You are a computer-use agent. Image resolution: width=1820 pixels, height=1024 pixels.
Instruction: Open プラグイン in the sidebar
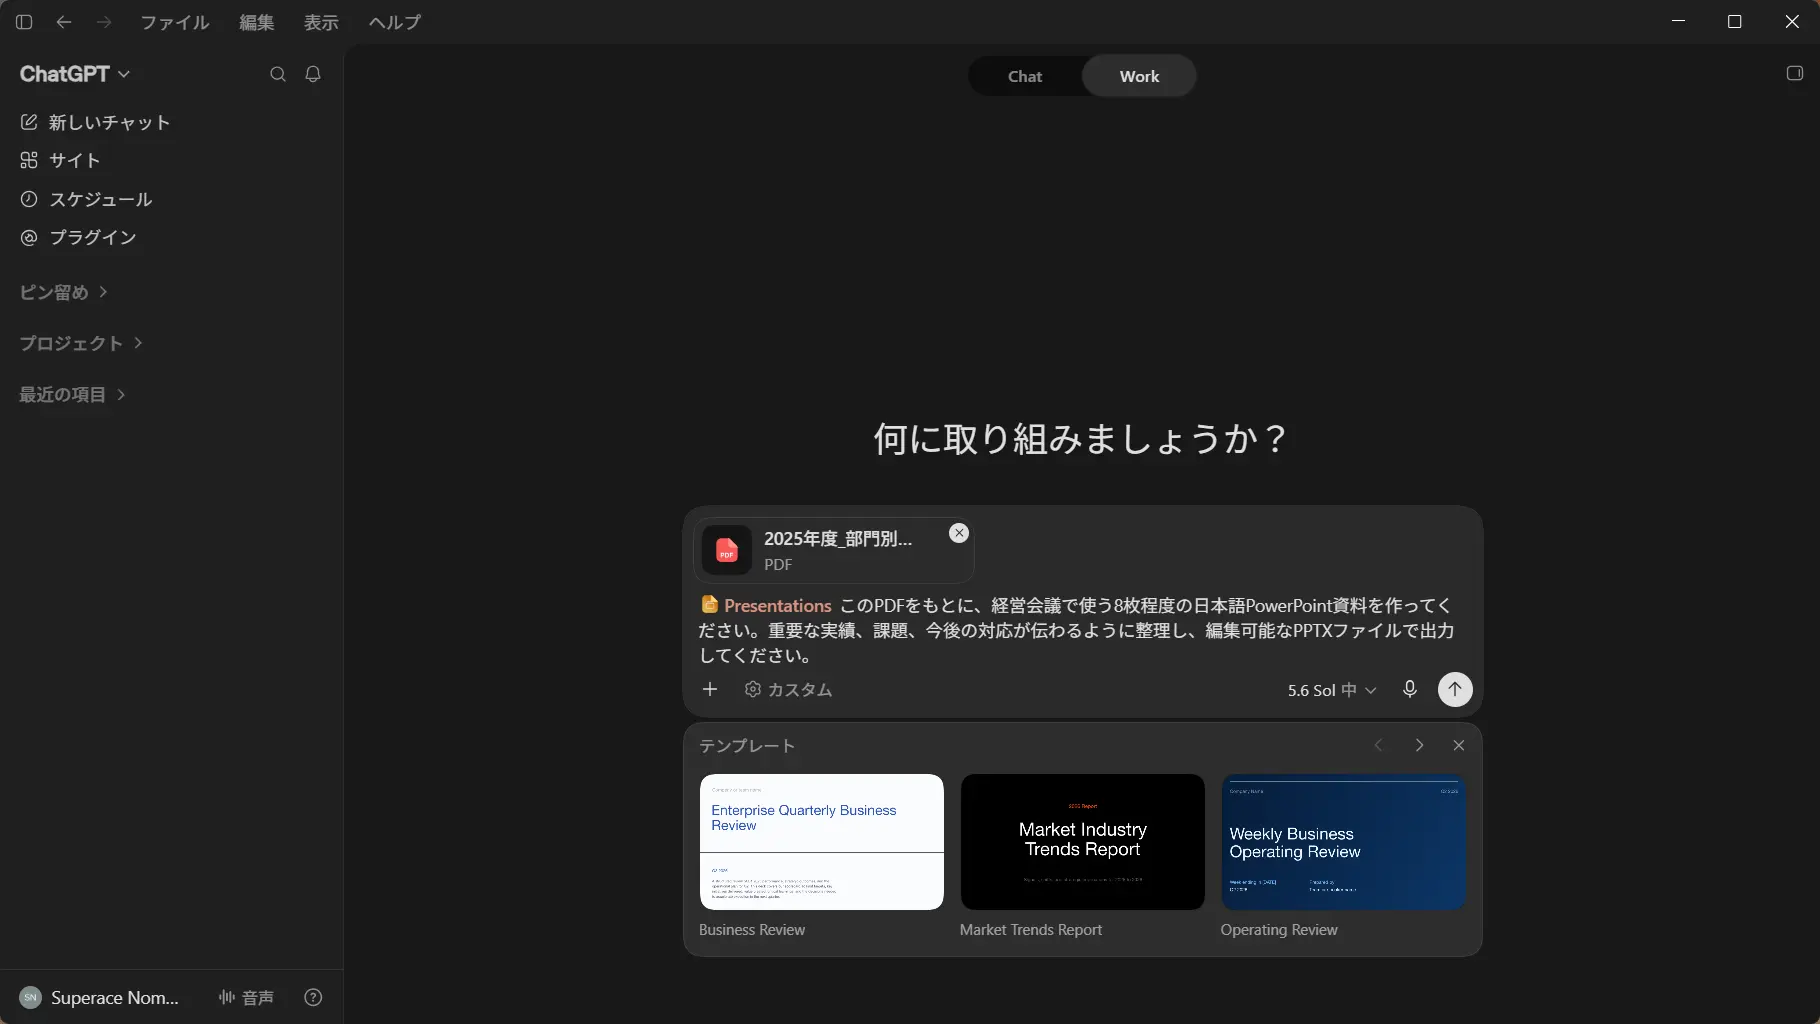[x=78, y=237]
